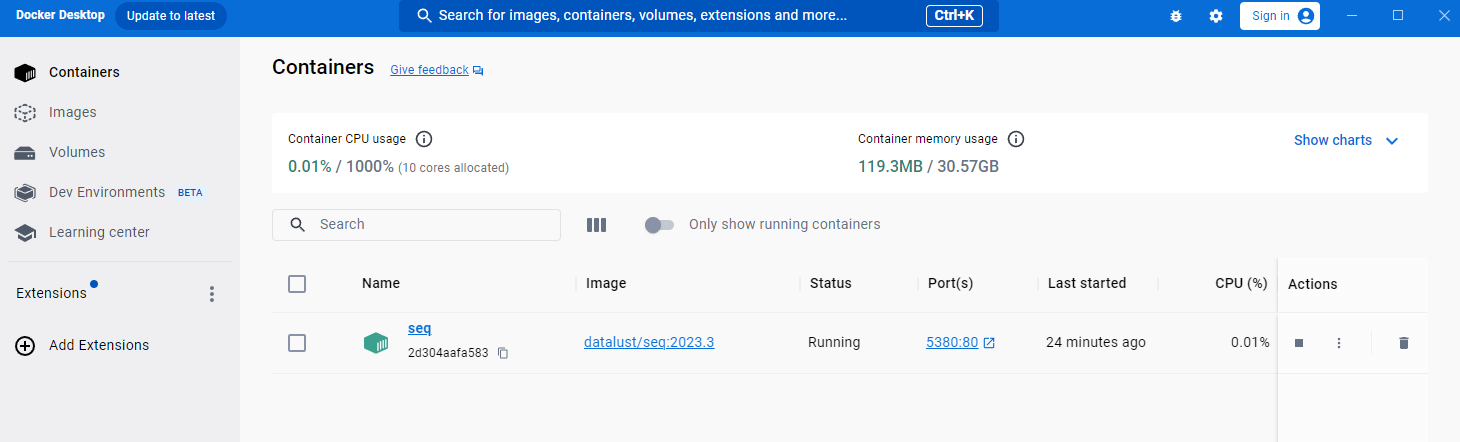Viewport: 1460px width, 442px height.
Task: Check the select-all containers checkbox
Action: pyautogui.click(x=297, y=284)
